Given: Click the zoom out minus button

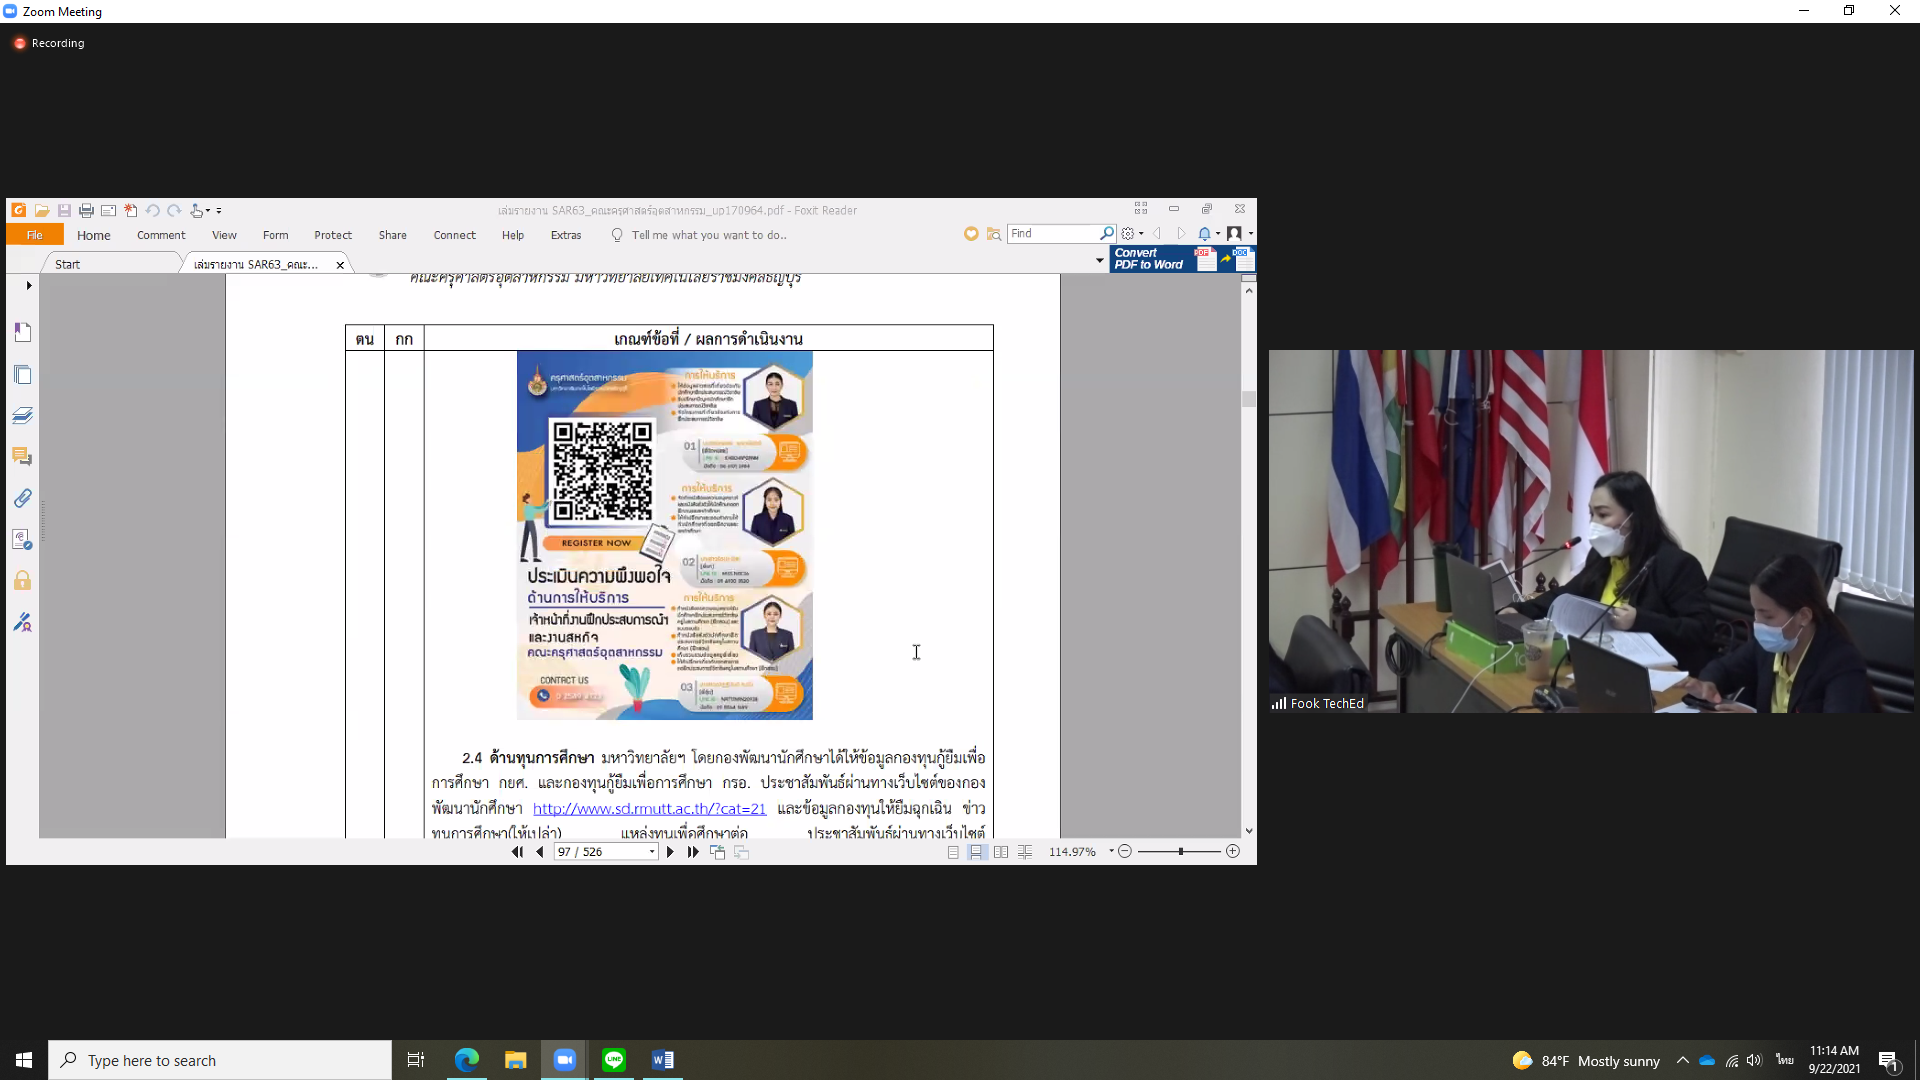Looking at the screenshot, I should [x=1125, y=851].
